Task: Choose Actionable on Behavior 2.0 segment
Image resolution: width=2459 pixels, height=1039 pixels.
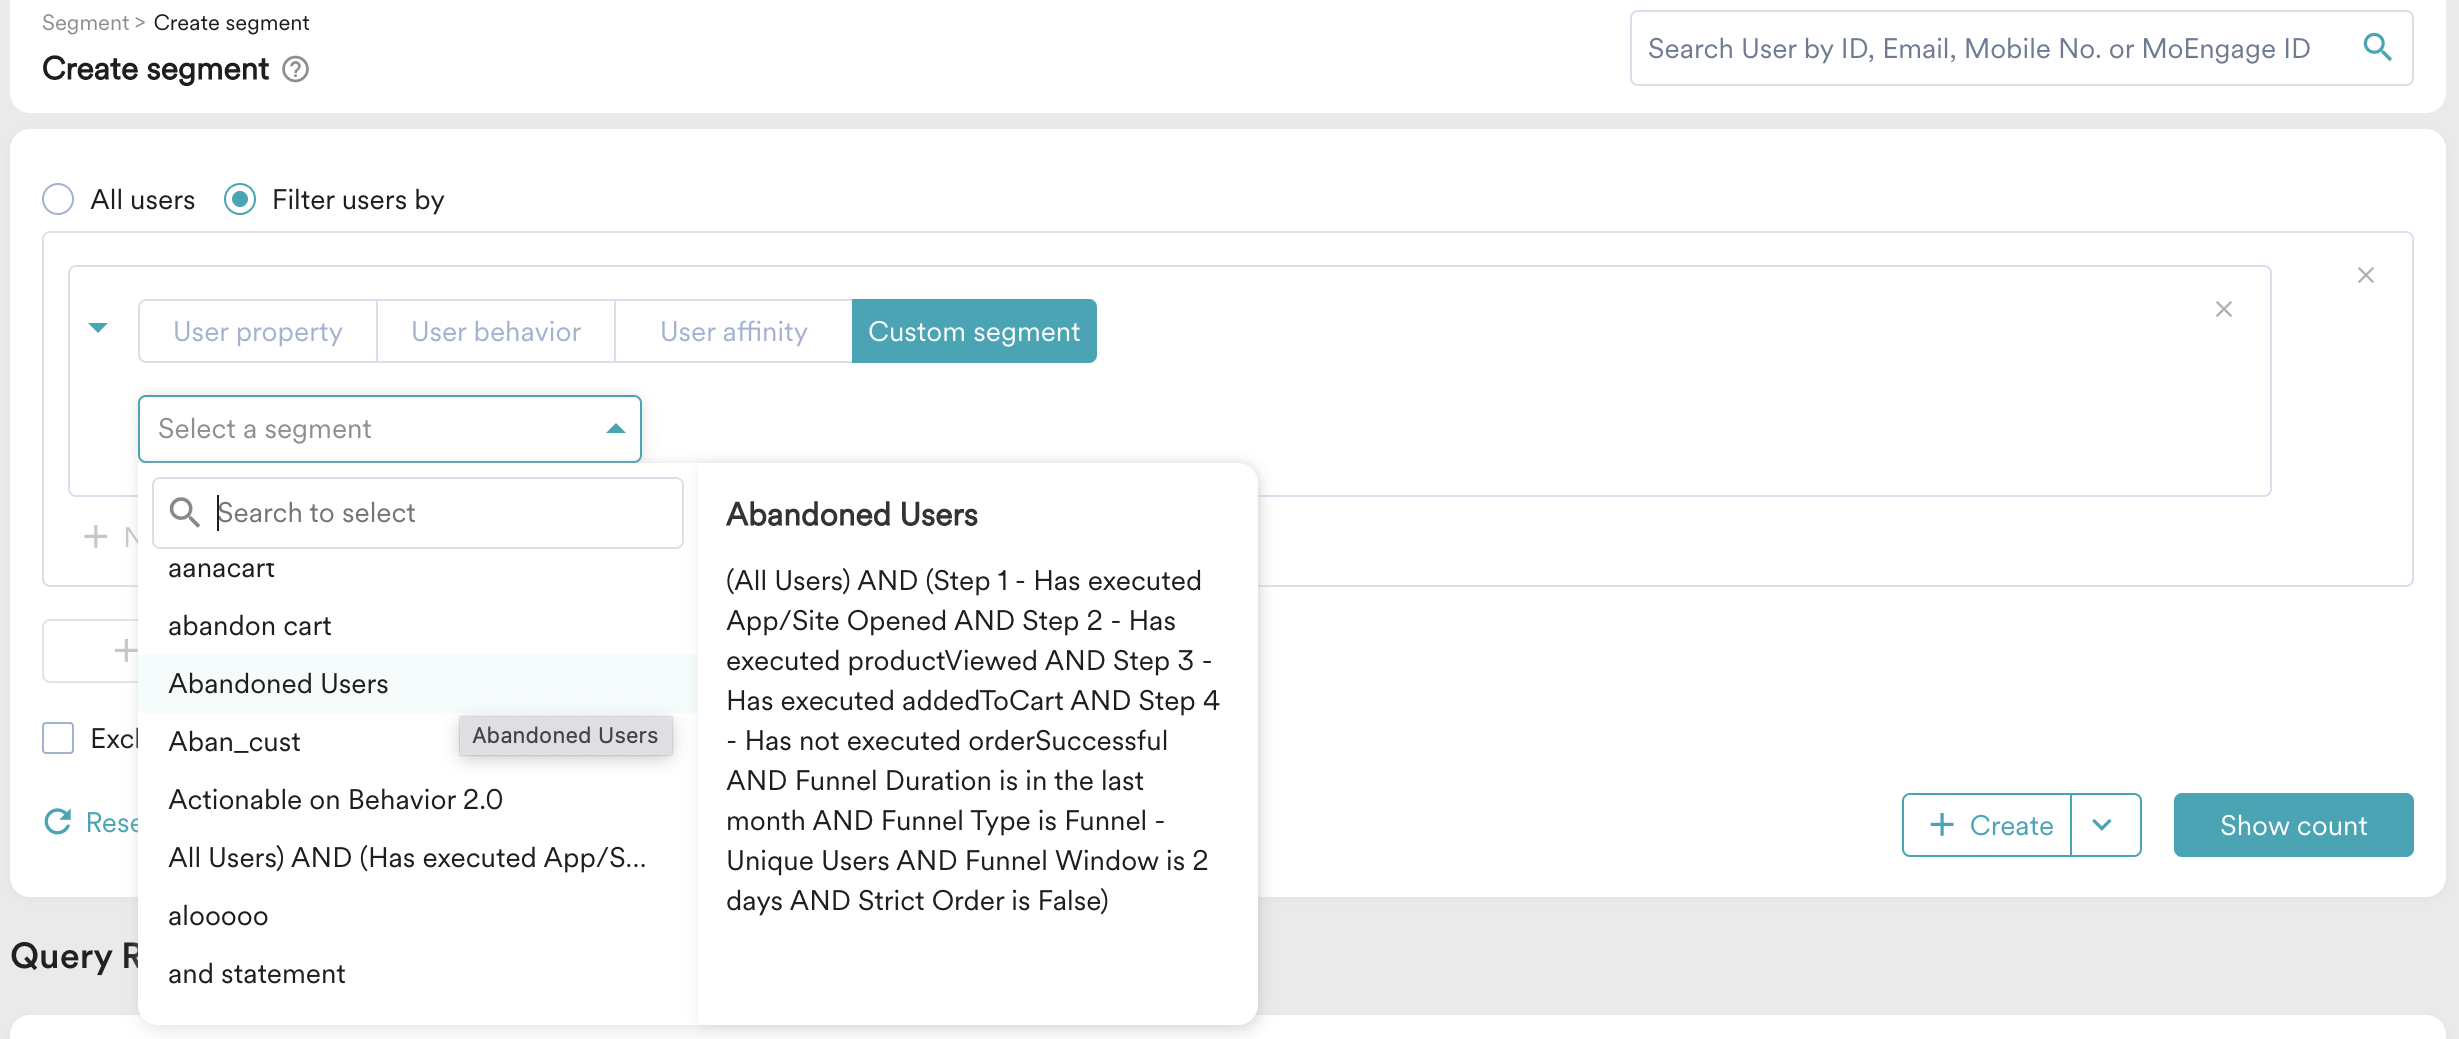Action: point(335,799)
